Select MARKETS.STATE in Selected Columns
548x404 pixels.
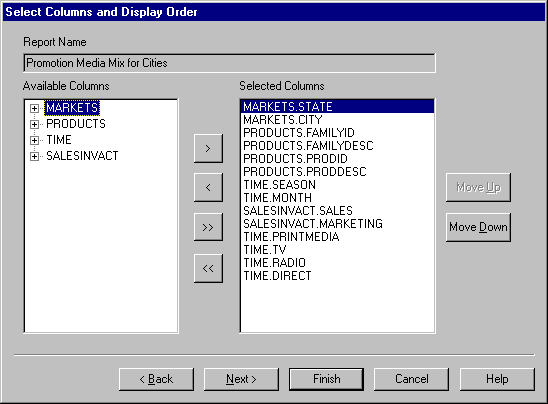click(338, 107)
